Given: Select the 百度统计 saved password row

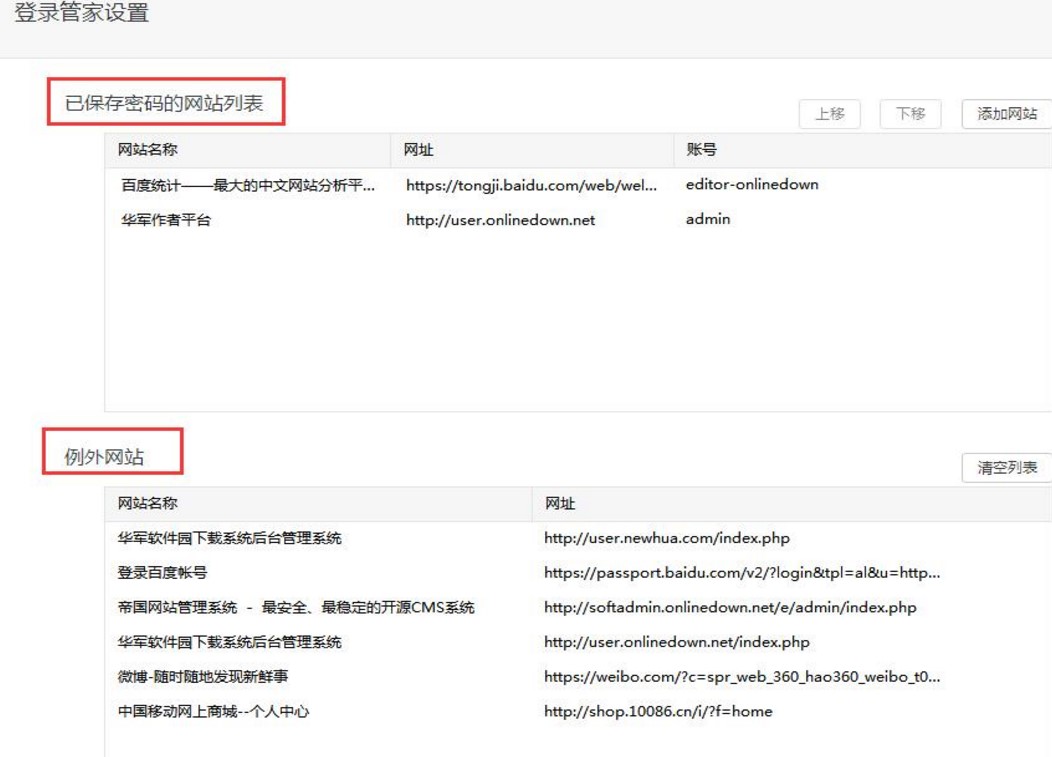Looking at the screenshot, I should coord(578,185).
